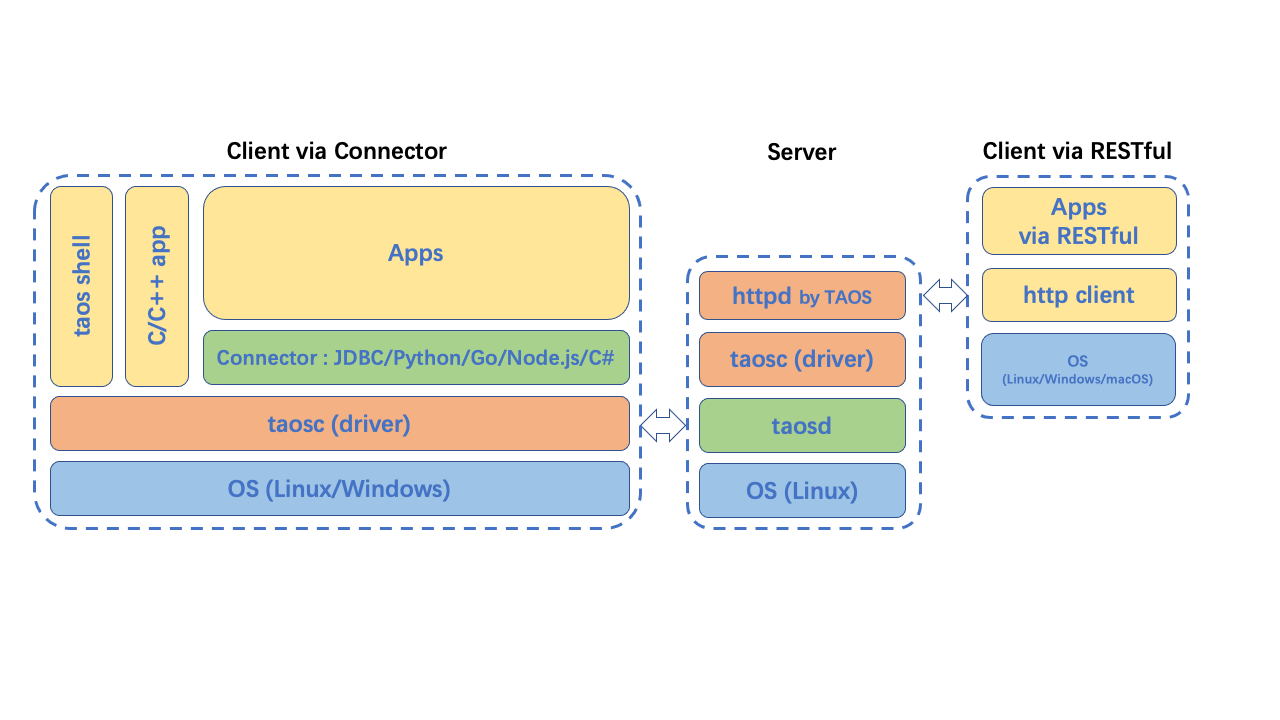1280x720 pixels.
Task: Select the OS (Linux/Windows/macOS) block
Action: pyautogui.click(x=1079, y=370)
